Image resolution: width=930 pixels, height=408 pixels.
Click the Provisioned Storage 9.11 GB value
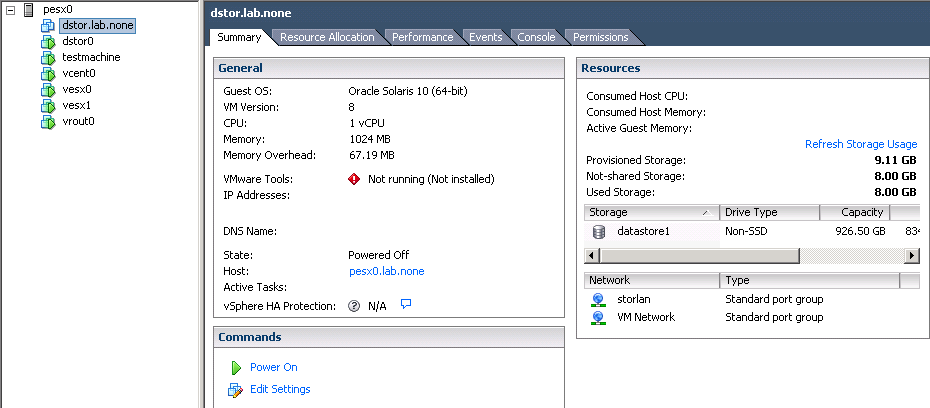894,160
